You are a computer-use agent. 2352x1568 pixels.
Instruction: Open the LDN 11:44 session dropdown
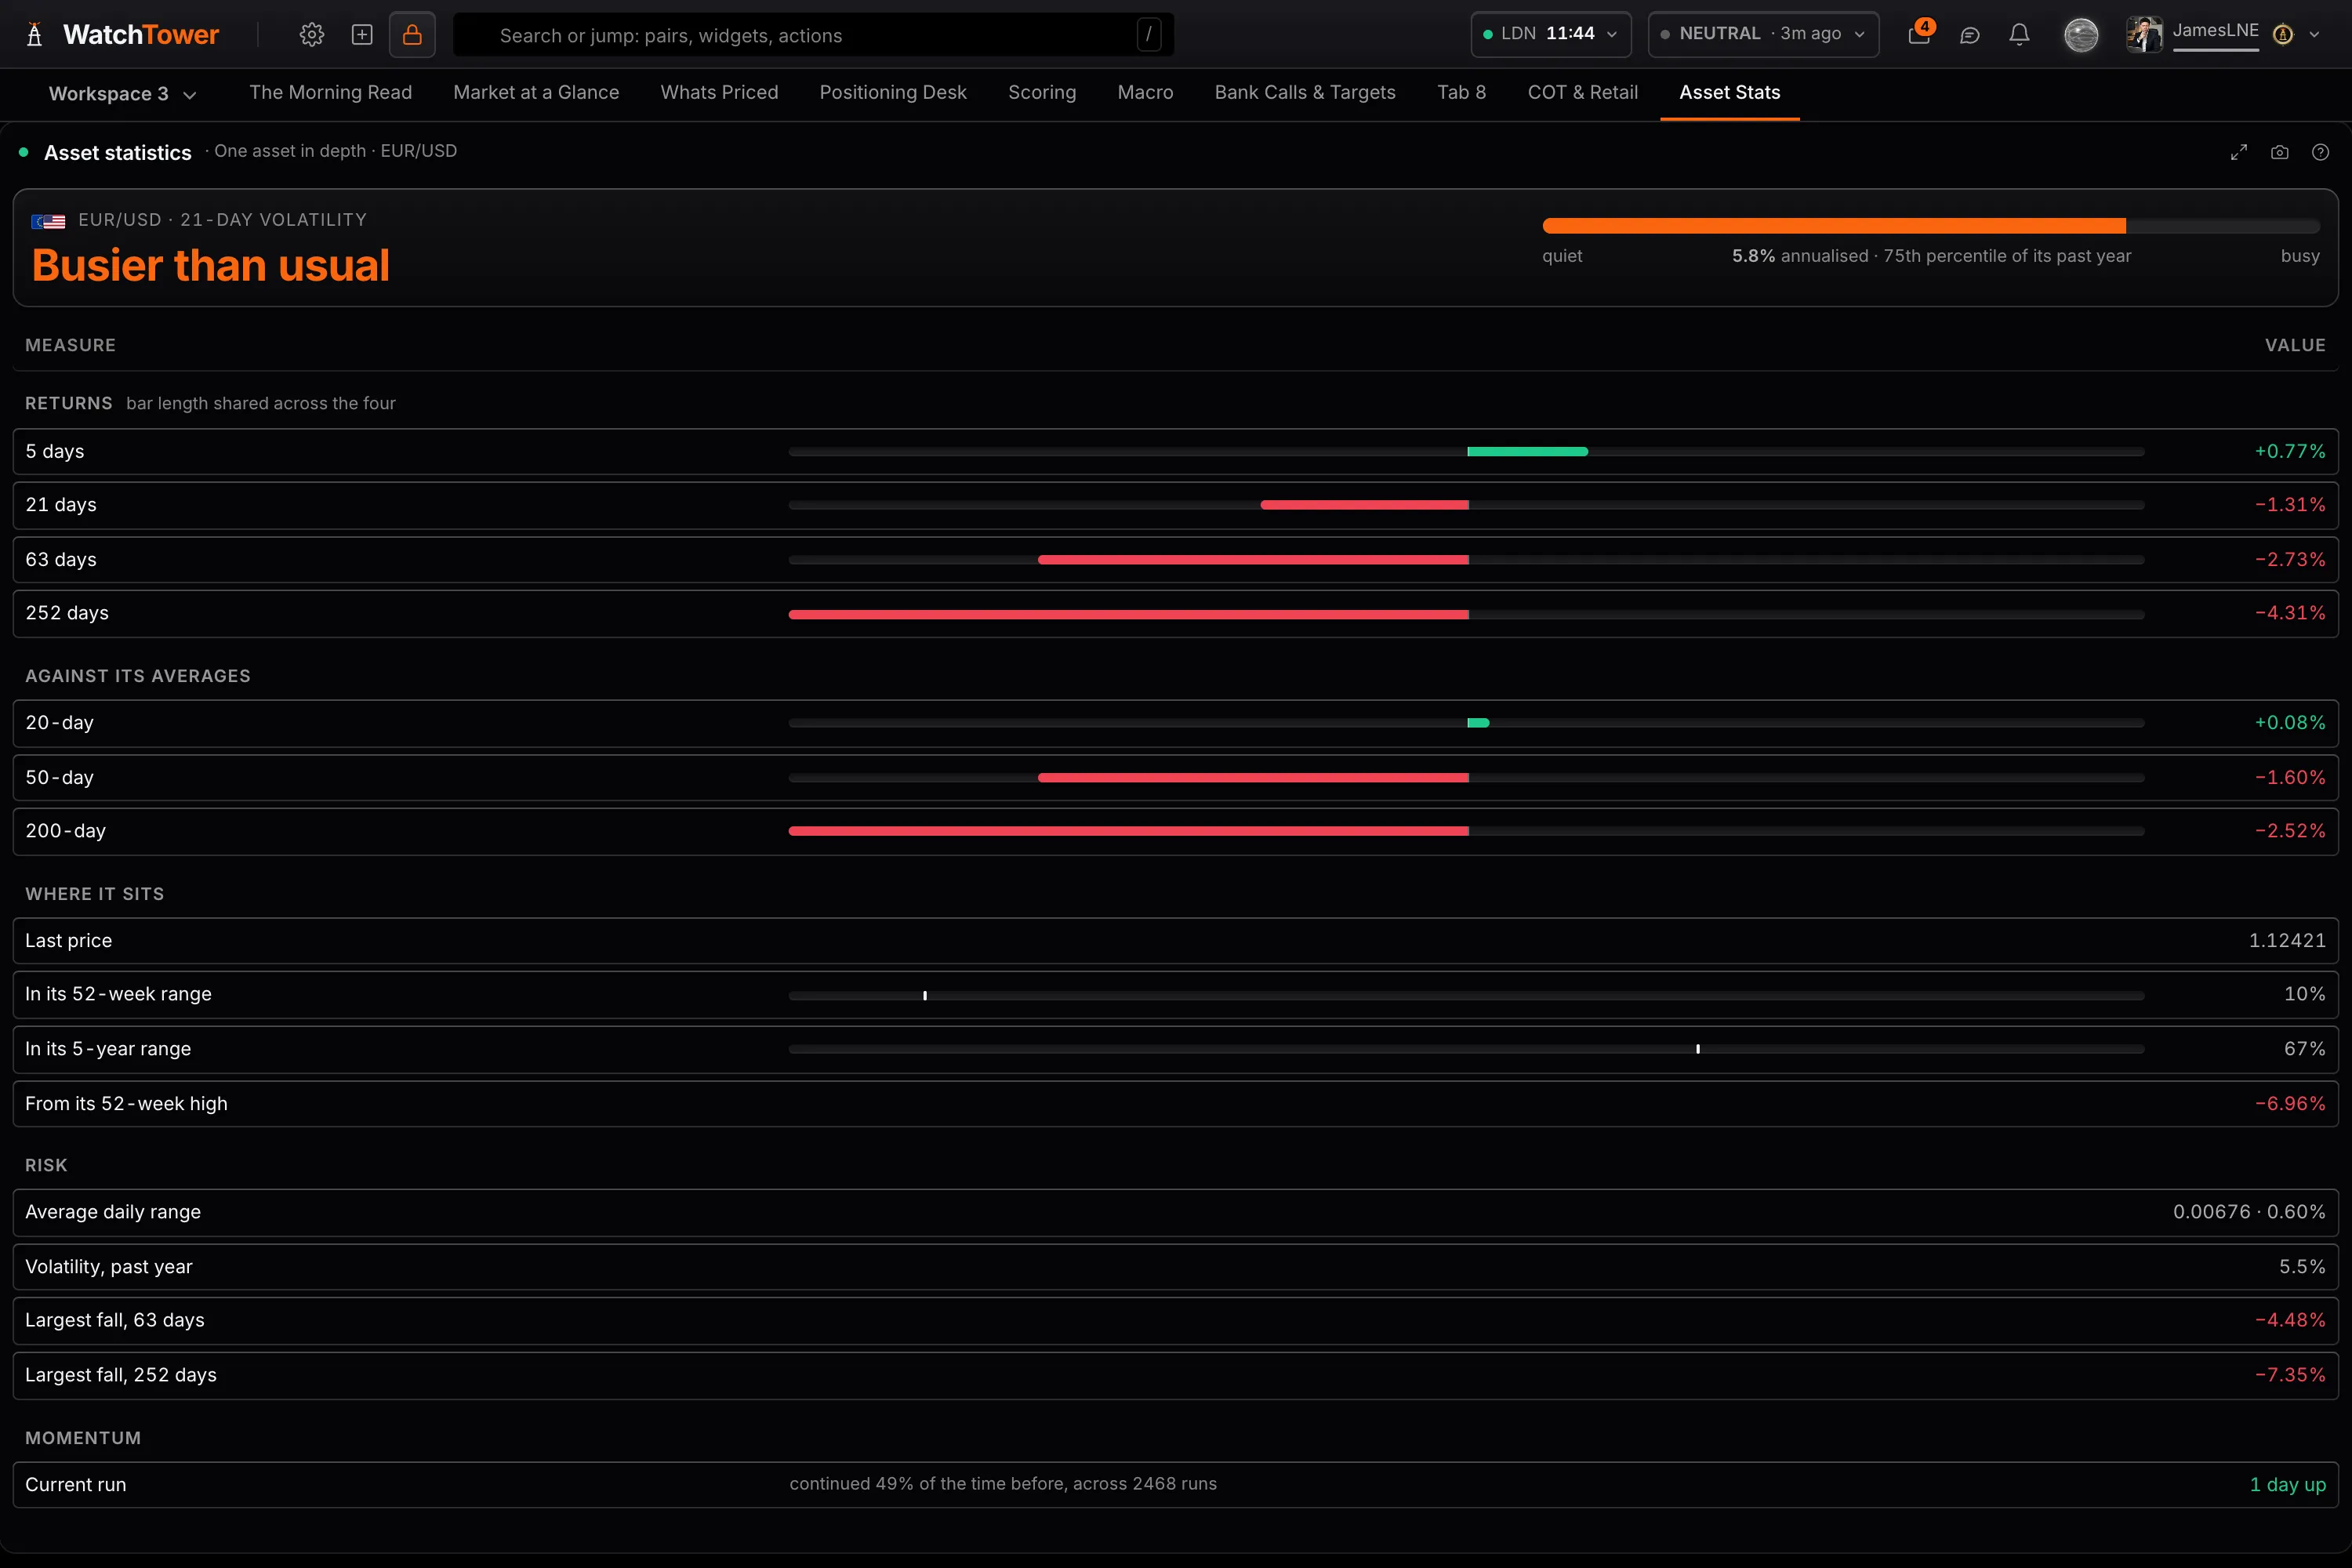tap(1551, 34)
